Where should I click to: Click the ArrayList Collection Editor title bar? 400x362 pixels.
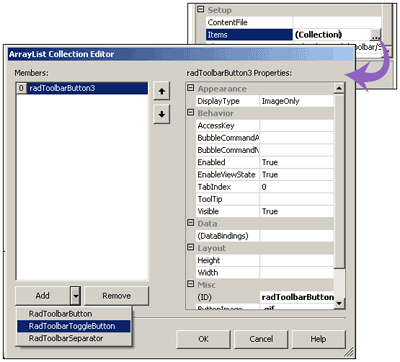click(180, 54)
